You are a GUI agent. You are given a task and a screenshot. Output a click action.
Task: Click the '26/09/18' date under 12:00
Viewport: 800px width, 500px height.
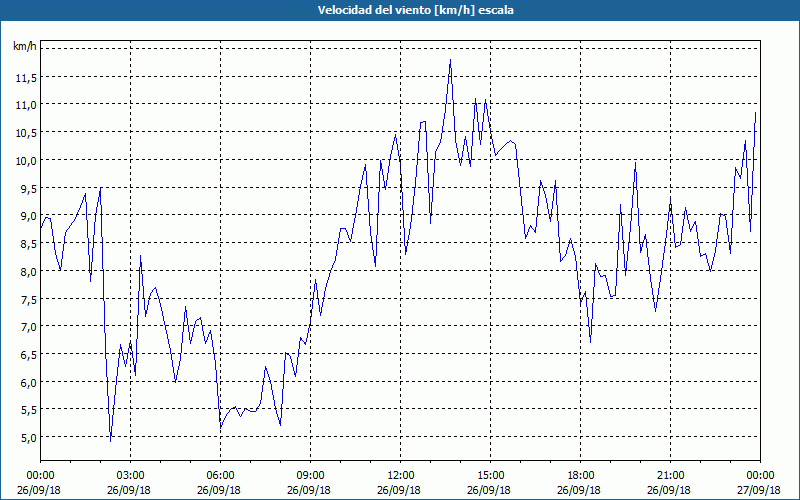click(x=401, y=490)
